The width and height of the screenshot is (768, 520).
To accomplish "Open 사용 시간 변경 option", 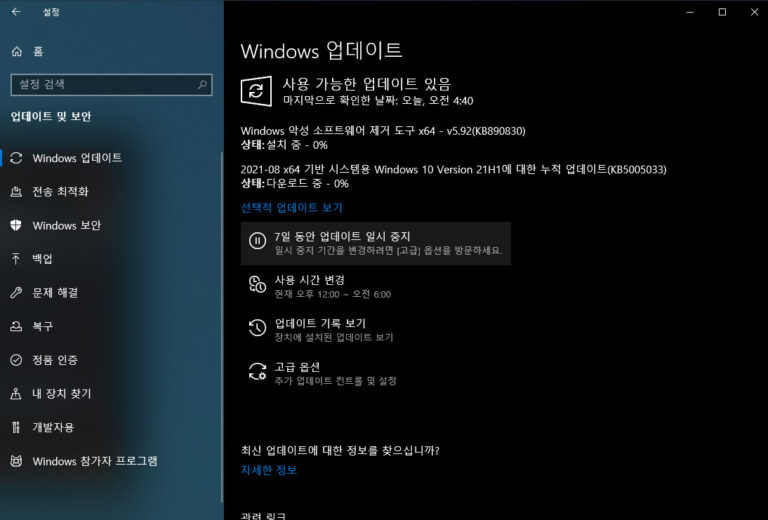I will coord(310,280).
